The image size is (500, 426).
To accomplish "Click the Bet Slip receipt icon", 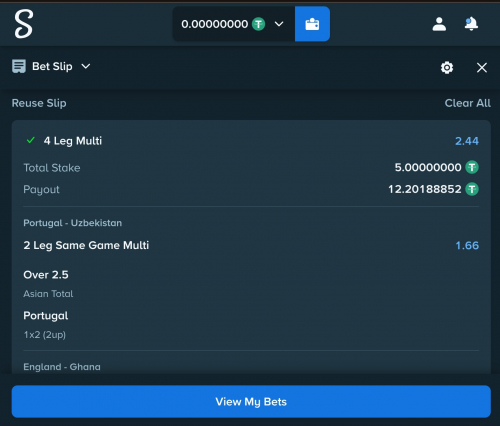I will pos(19,66).
